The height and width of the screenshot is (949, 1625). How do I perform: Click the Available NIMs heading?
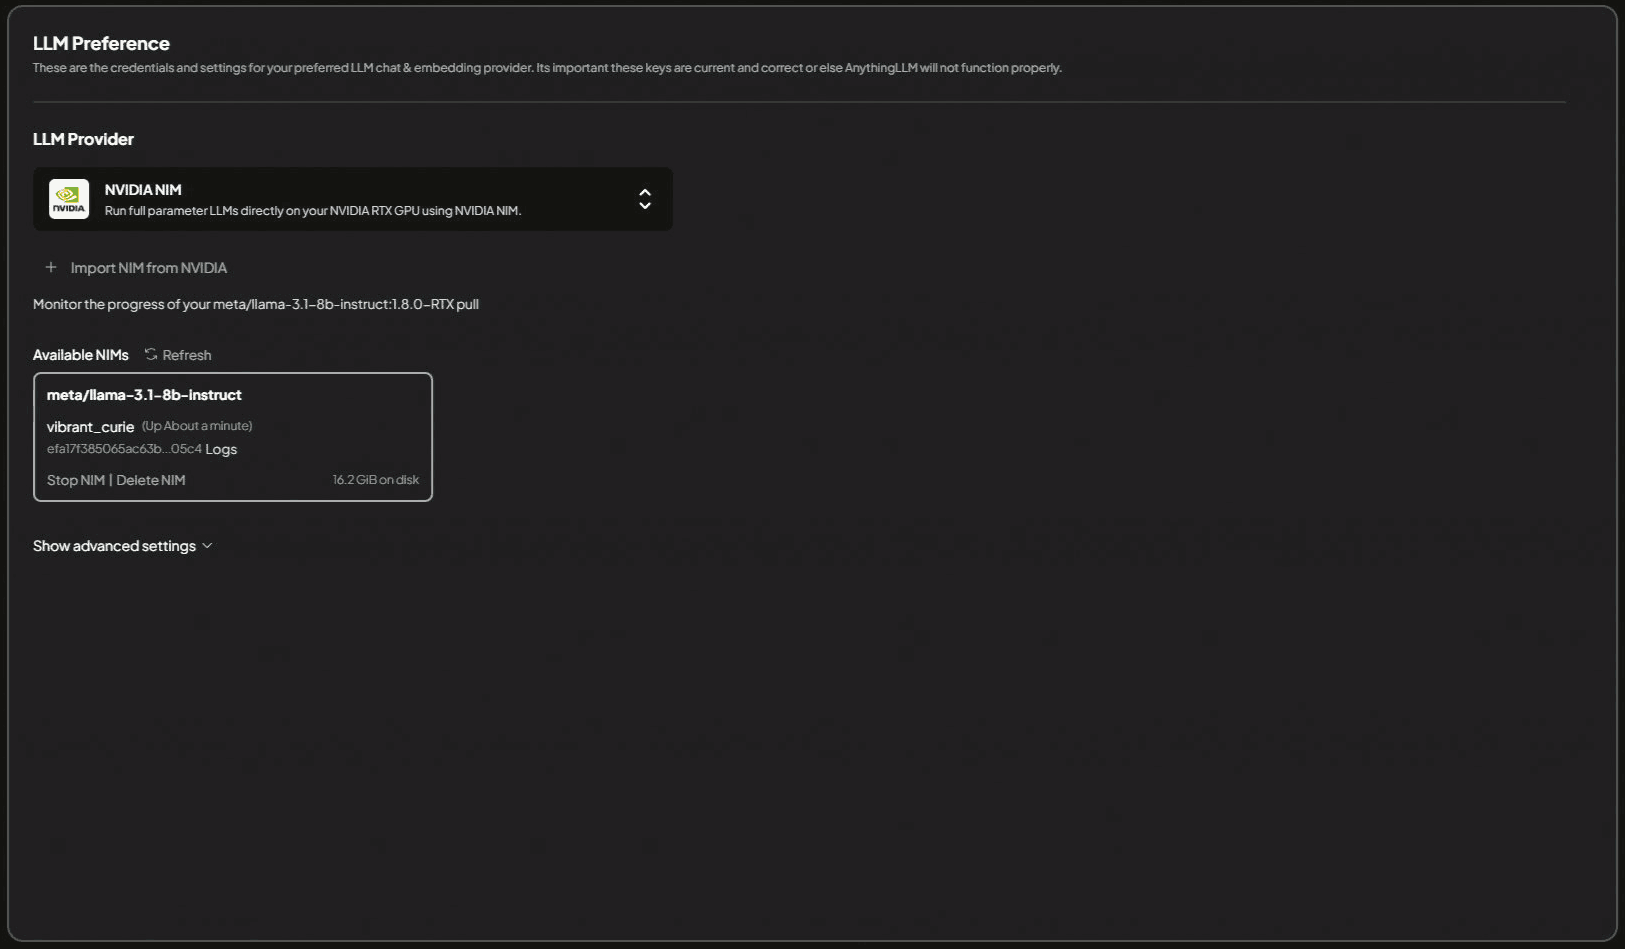click(x=81, y=355)
